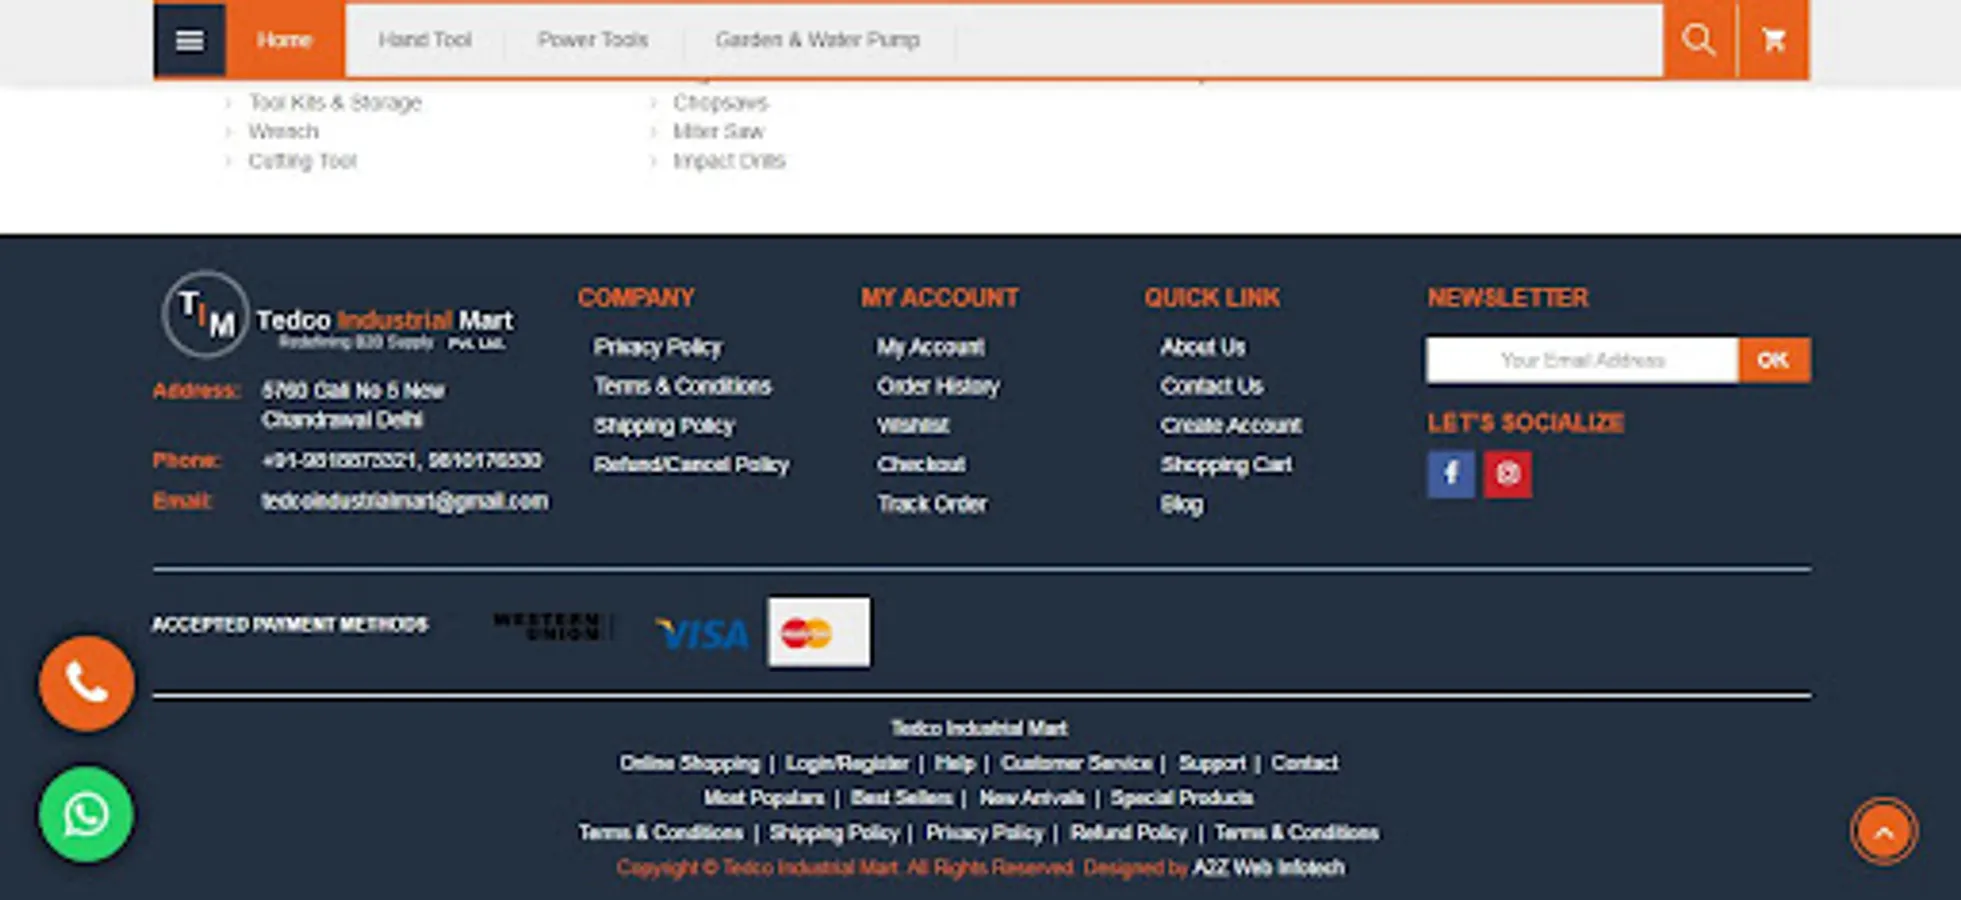Open the Shopping Cart quick link
1961x900 pixels.
click(x=1226, y=464)
